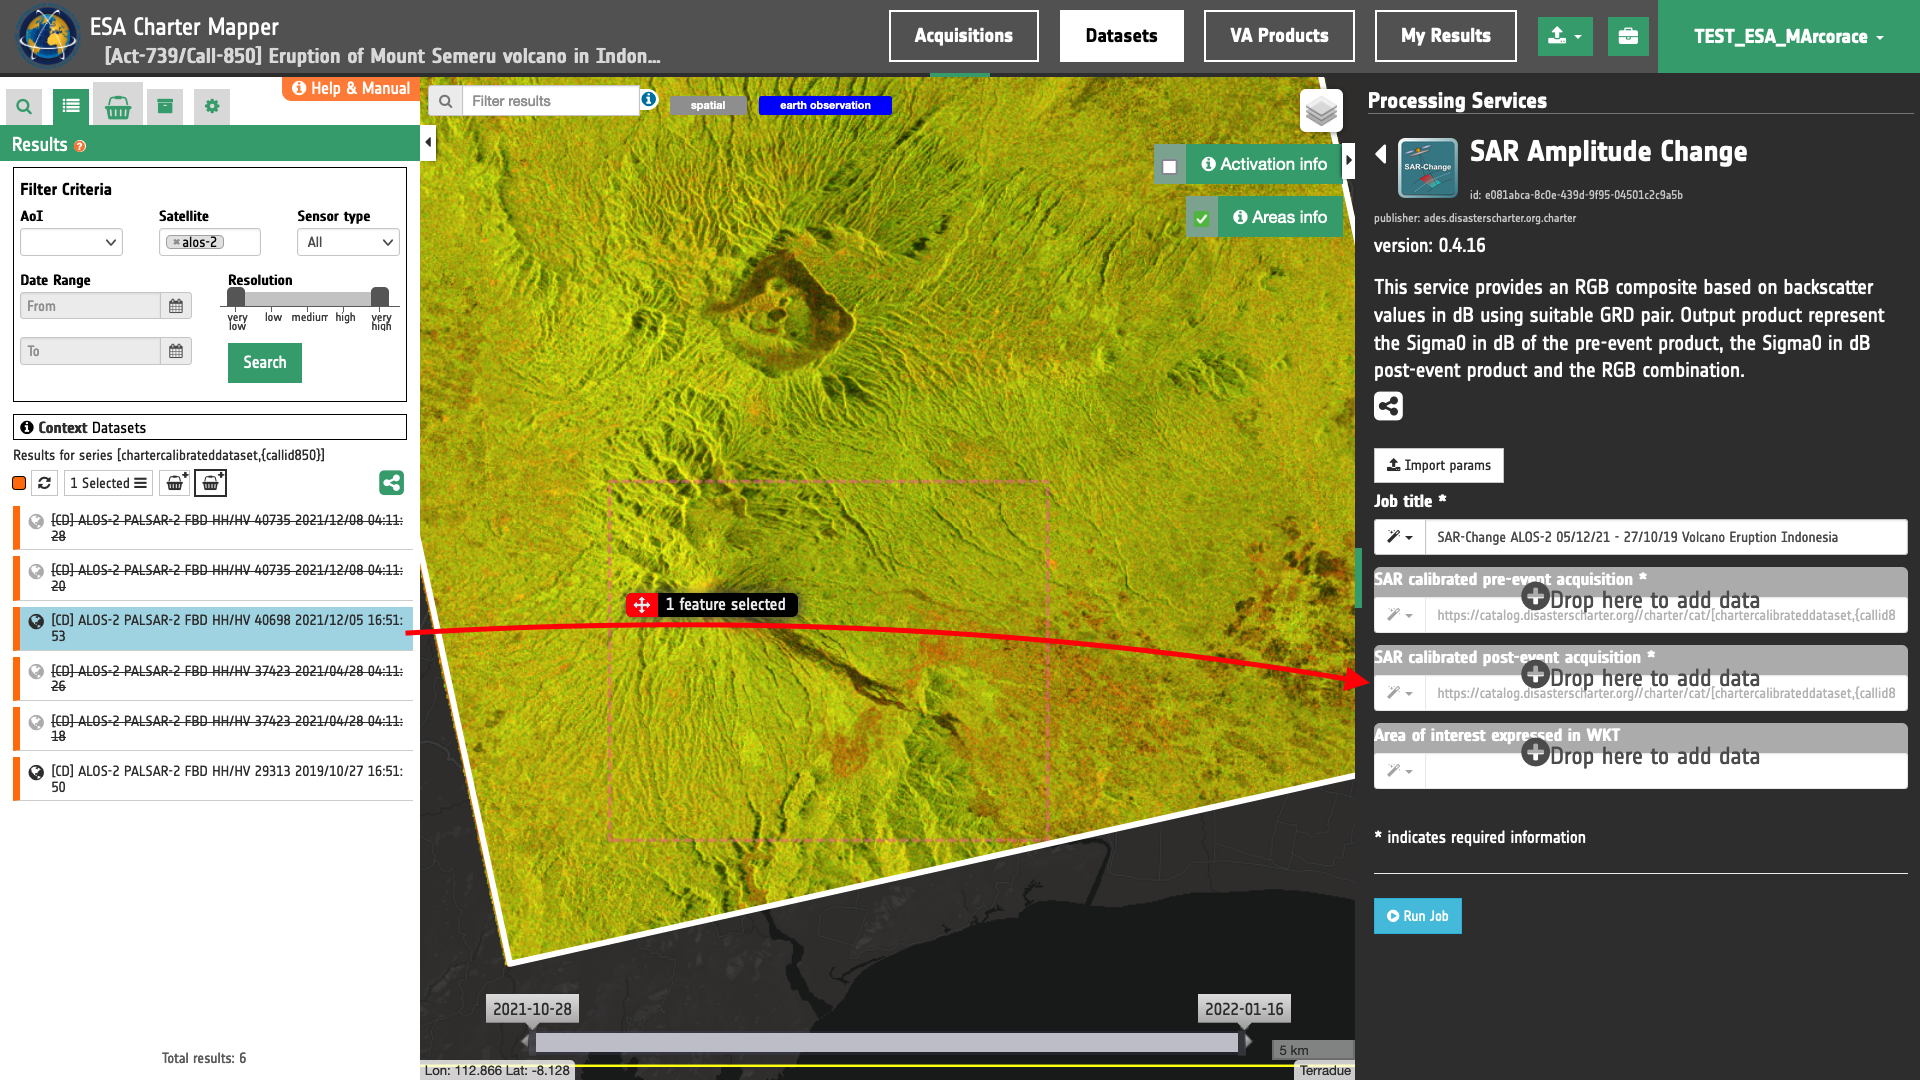Image resolution: width=1920 pixels, height=1080 pixels.
Task: Open the TEST_ESA_MArcorace user menu
Action: (1788, 36)
